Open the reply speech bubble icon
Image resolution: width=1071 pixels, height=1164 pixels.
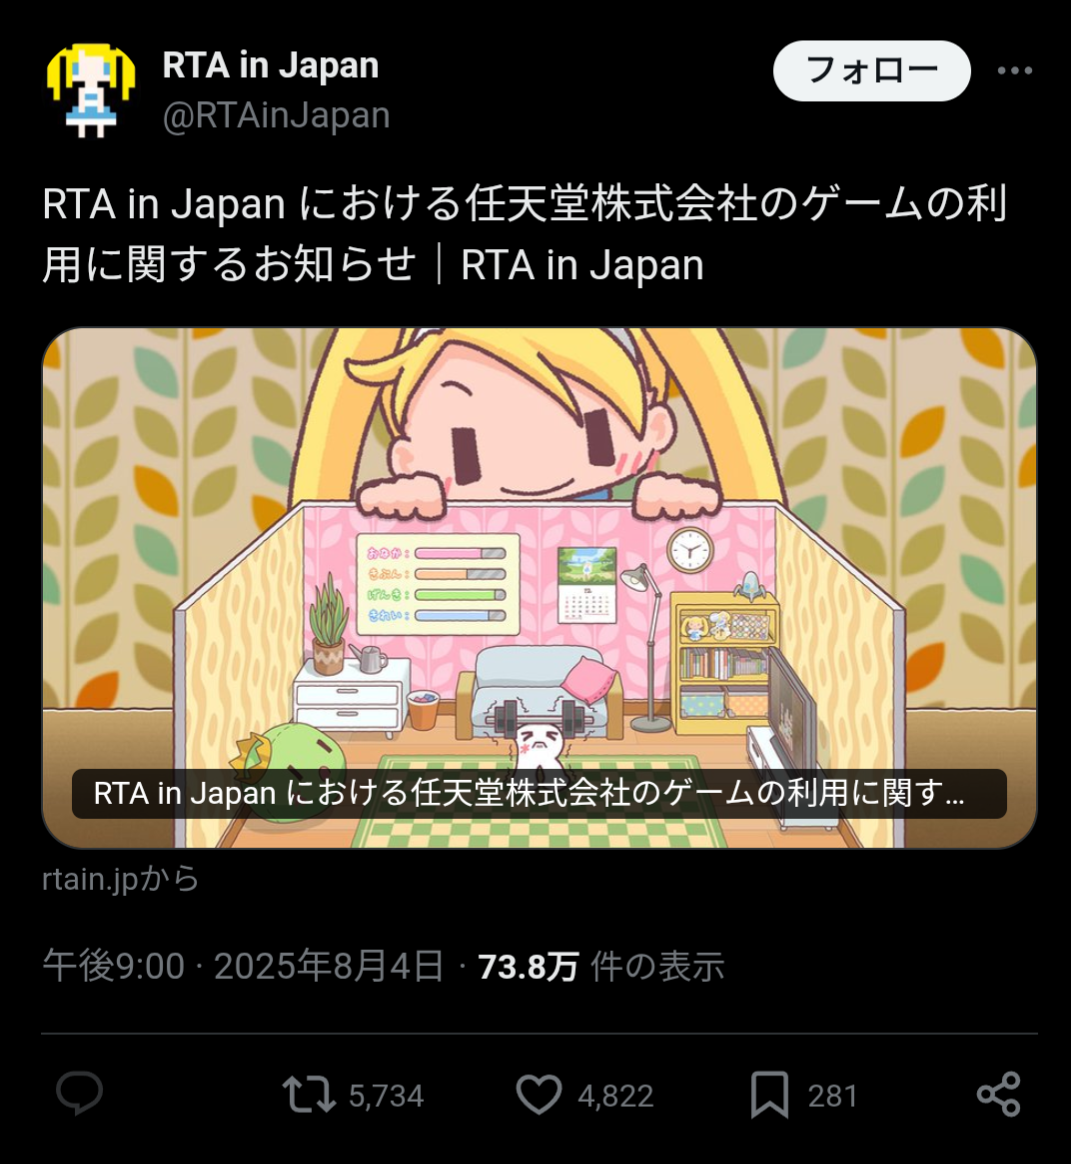tap(79, 1094)
